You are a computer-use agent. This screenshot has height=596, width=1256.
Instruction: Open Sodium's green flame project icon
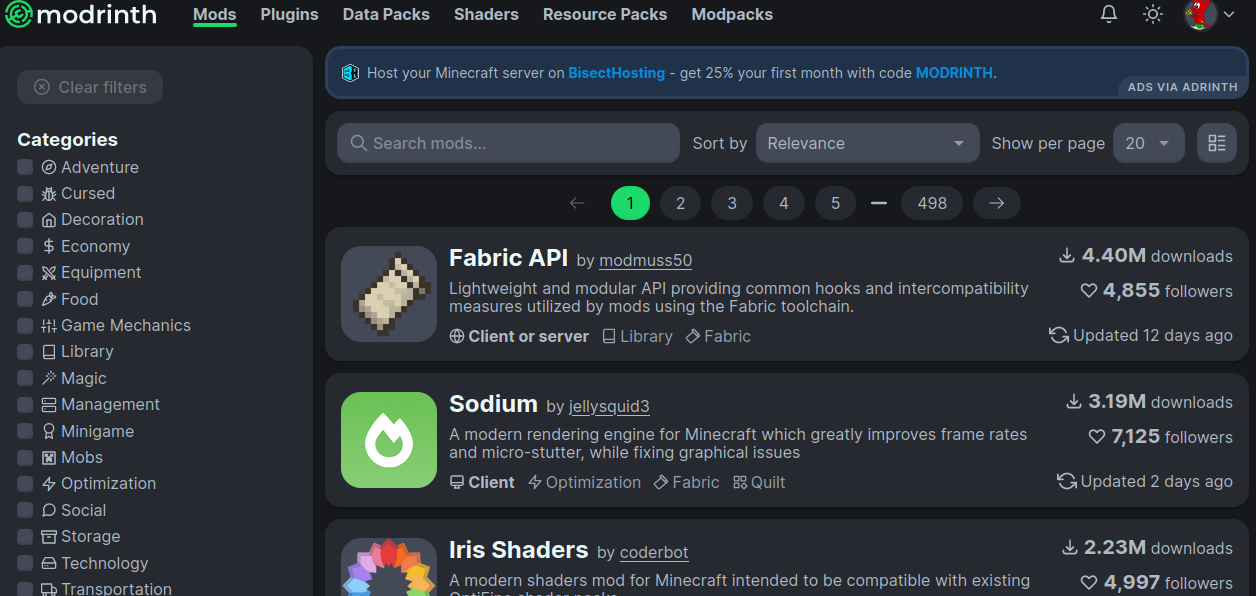tap(389, 440)
